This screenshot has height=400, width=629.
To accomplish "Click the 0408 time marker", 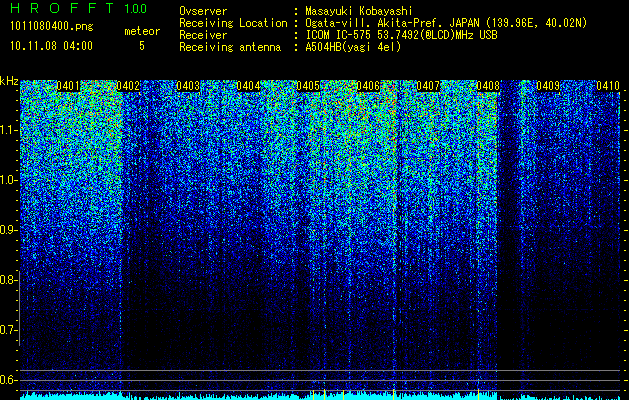I will click(488, 86).
